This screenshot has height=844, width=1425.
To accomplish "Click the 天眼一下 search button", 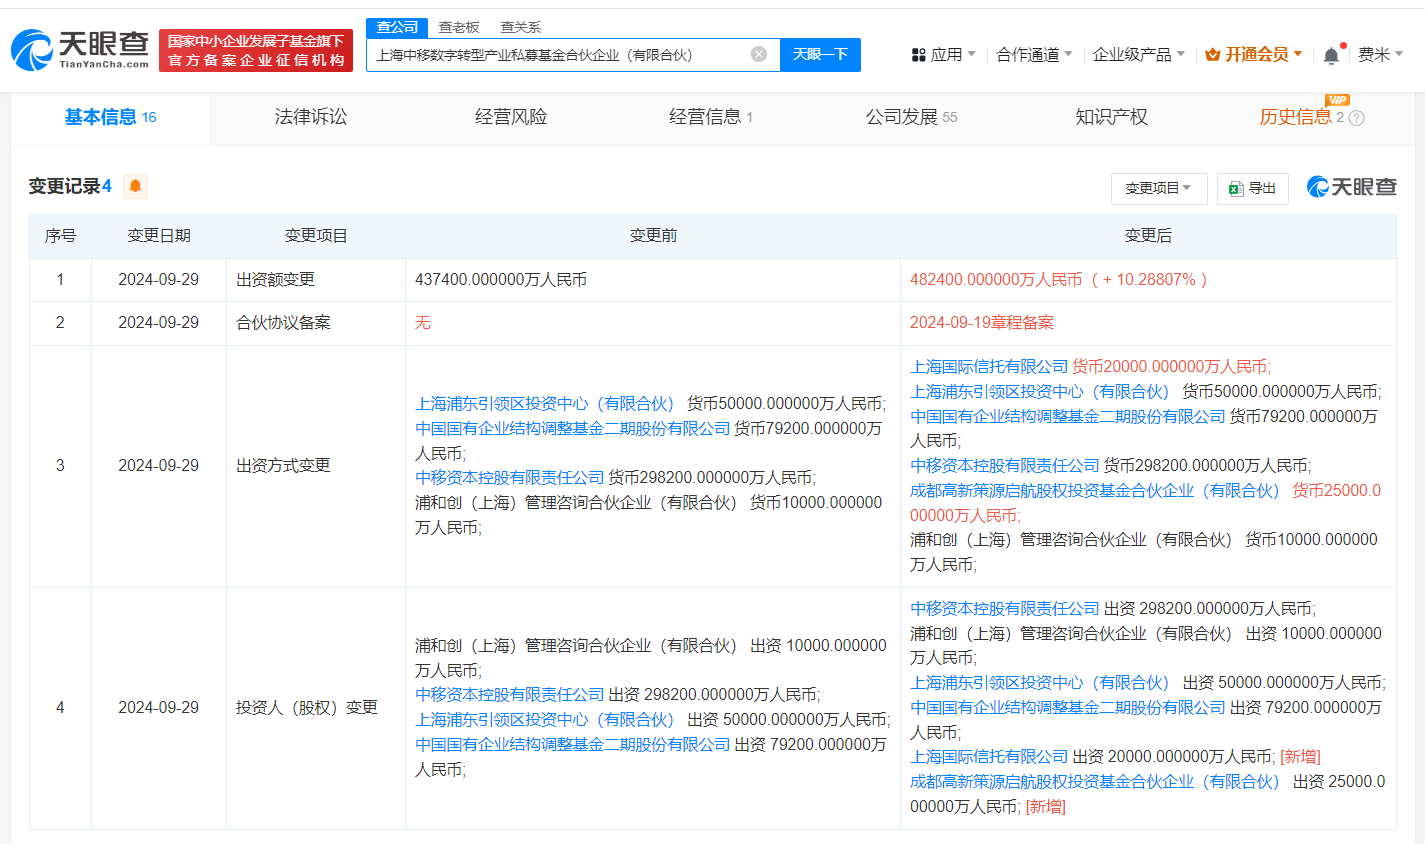I will point(820,54).
